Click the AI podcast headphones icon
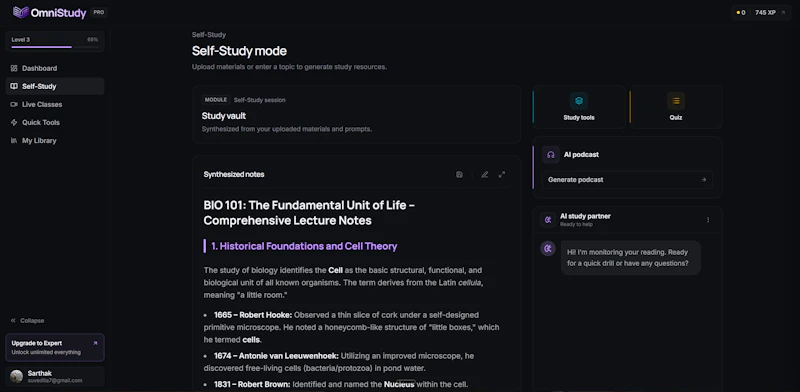The height and width of the screenshot is (392, 800). click(x=551, y=155)
